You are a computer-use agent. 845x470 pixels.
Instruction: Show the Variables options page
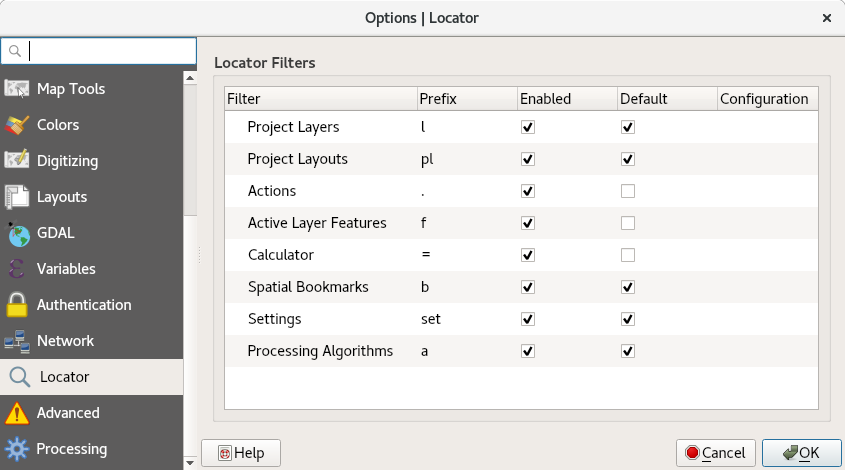92,268
